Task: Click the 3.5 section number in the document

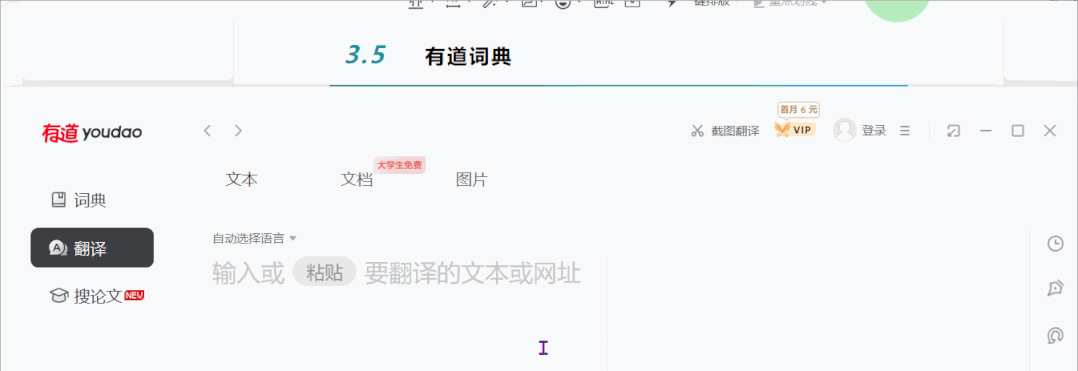Action: [x=365, y=54]
